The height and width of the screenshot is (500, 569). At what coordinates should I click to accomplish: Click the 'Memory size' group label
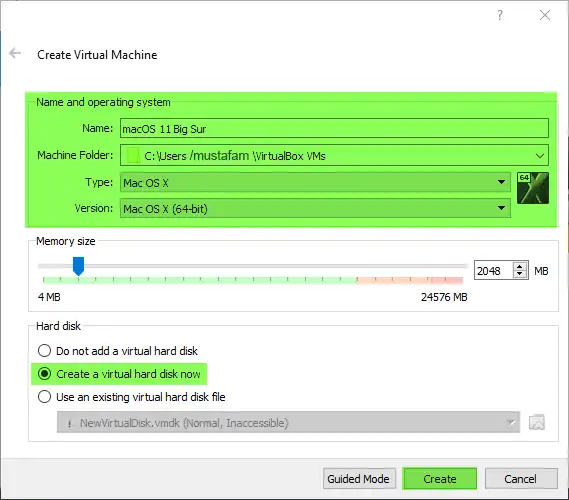[66, 241]
